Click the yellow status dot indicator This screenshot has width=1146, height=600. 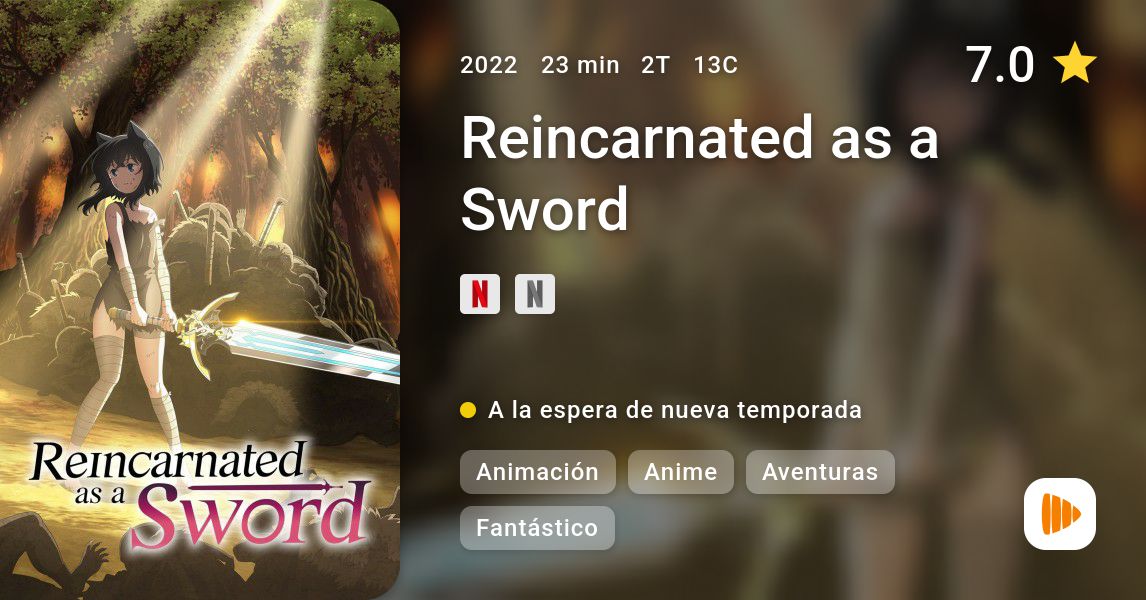(468, 410)
